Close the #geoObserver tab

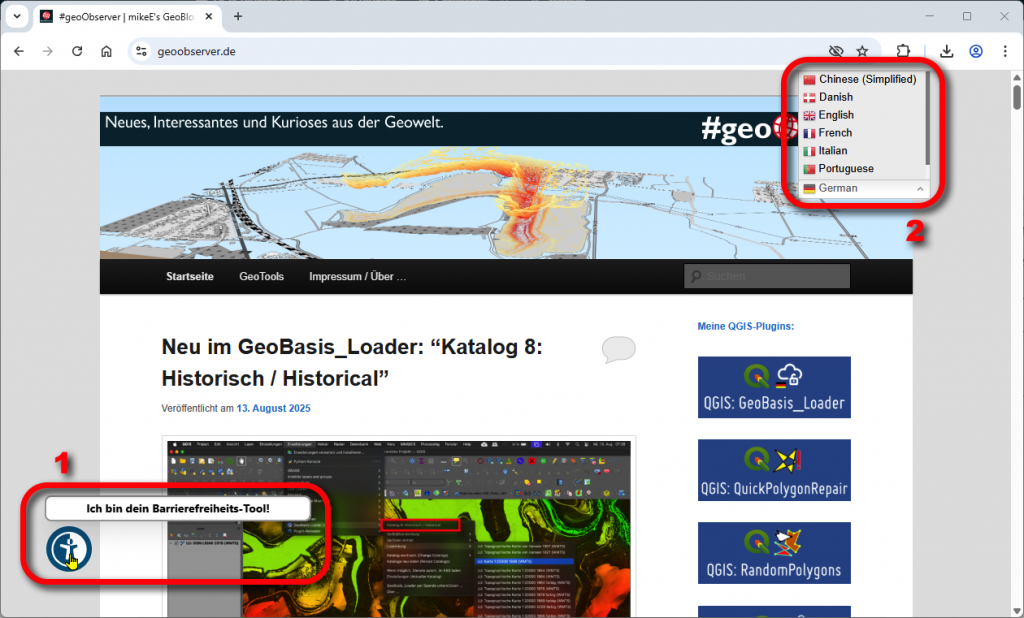coord(209,16)
